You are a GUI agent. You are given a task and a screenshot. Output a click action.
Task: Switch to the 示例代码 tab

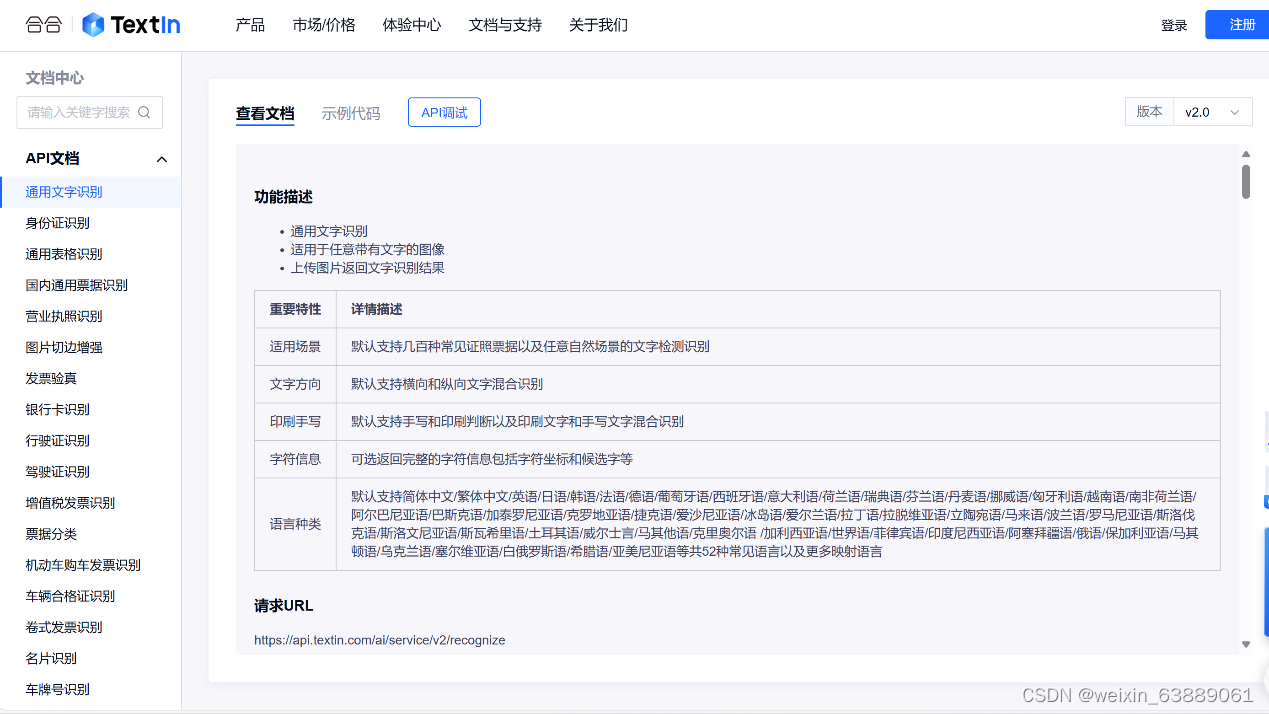(351, 114)
